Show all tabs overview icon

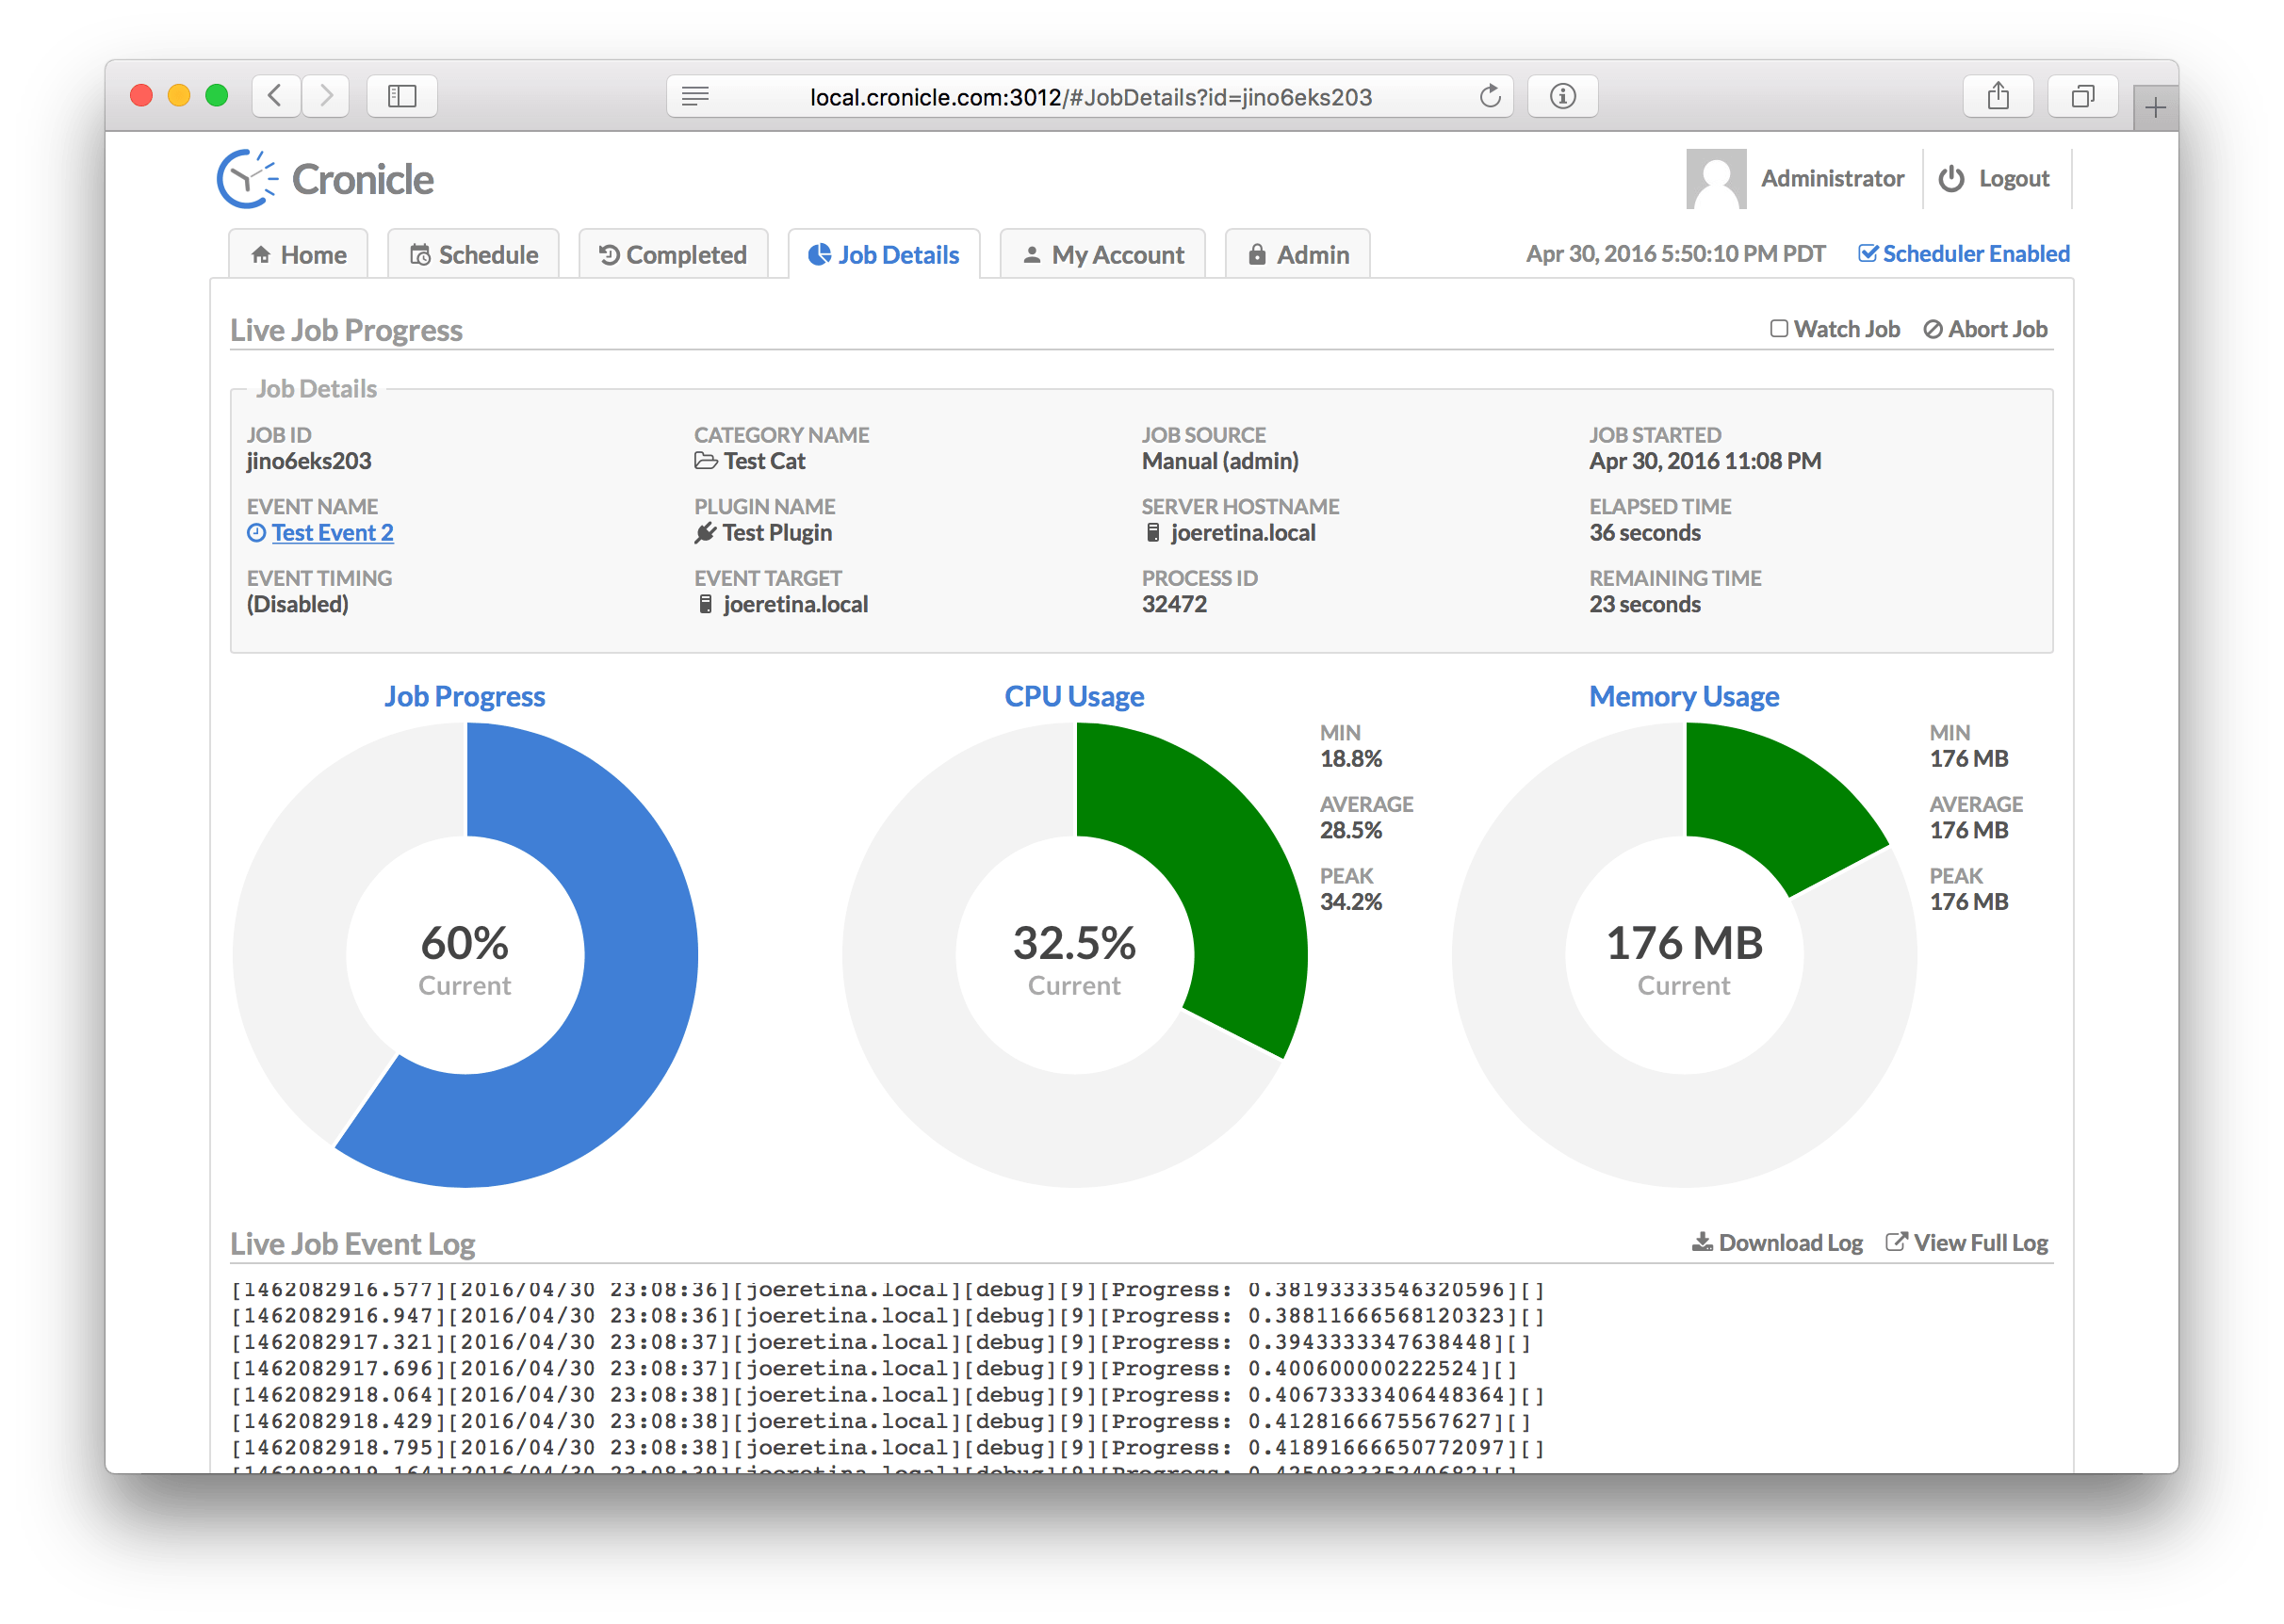coord(2082,97)
